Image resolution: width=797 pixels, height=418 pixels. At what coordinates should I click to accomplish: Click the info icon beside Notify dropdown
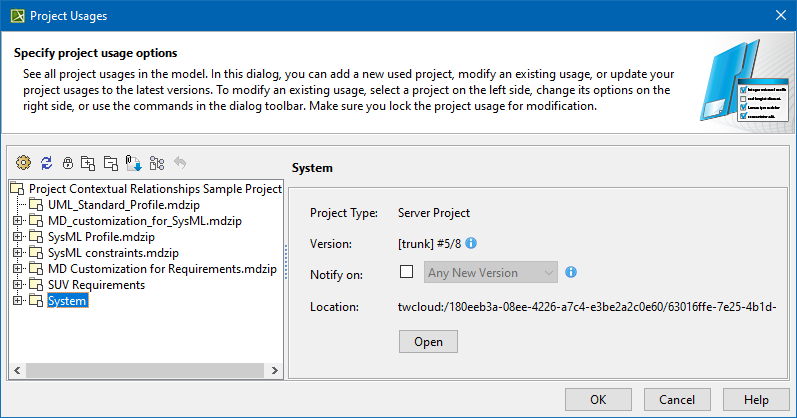[571, 272]
